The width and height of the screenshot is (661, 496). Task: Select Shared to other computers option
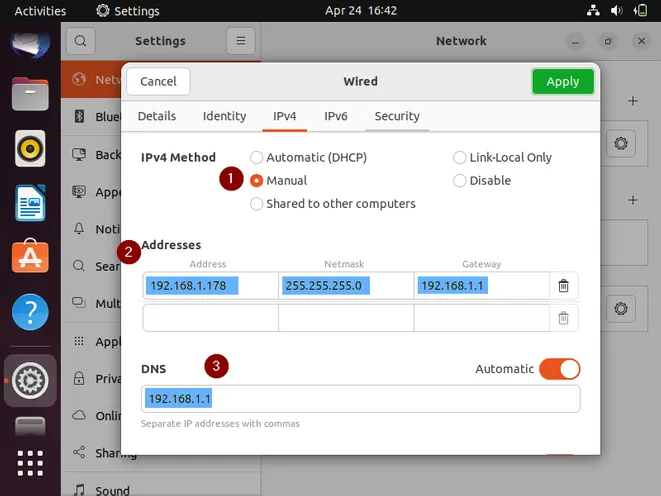point(257,203)
